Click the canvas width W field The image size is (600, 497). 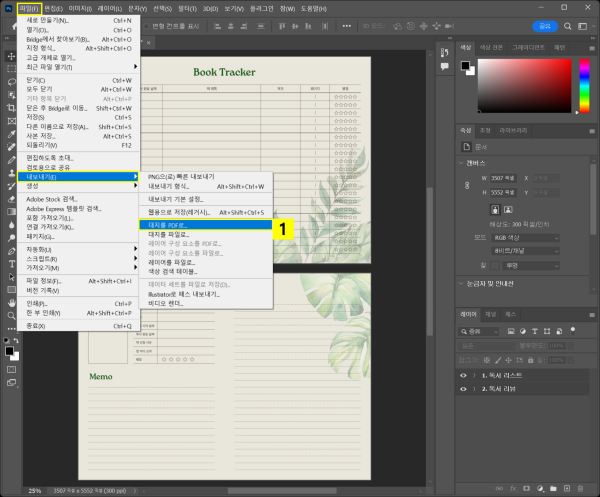pyautogui.click(x=503, y=178)
